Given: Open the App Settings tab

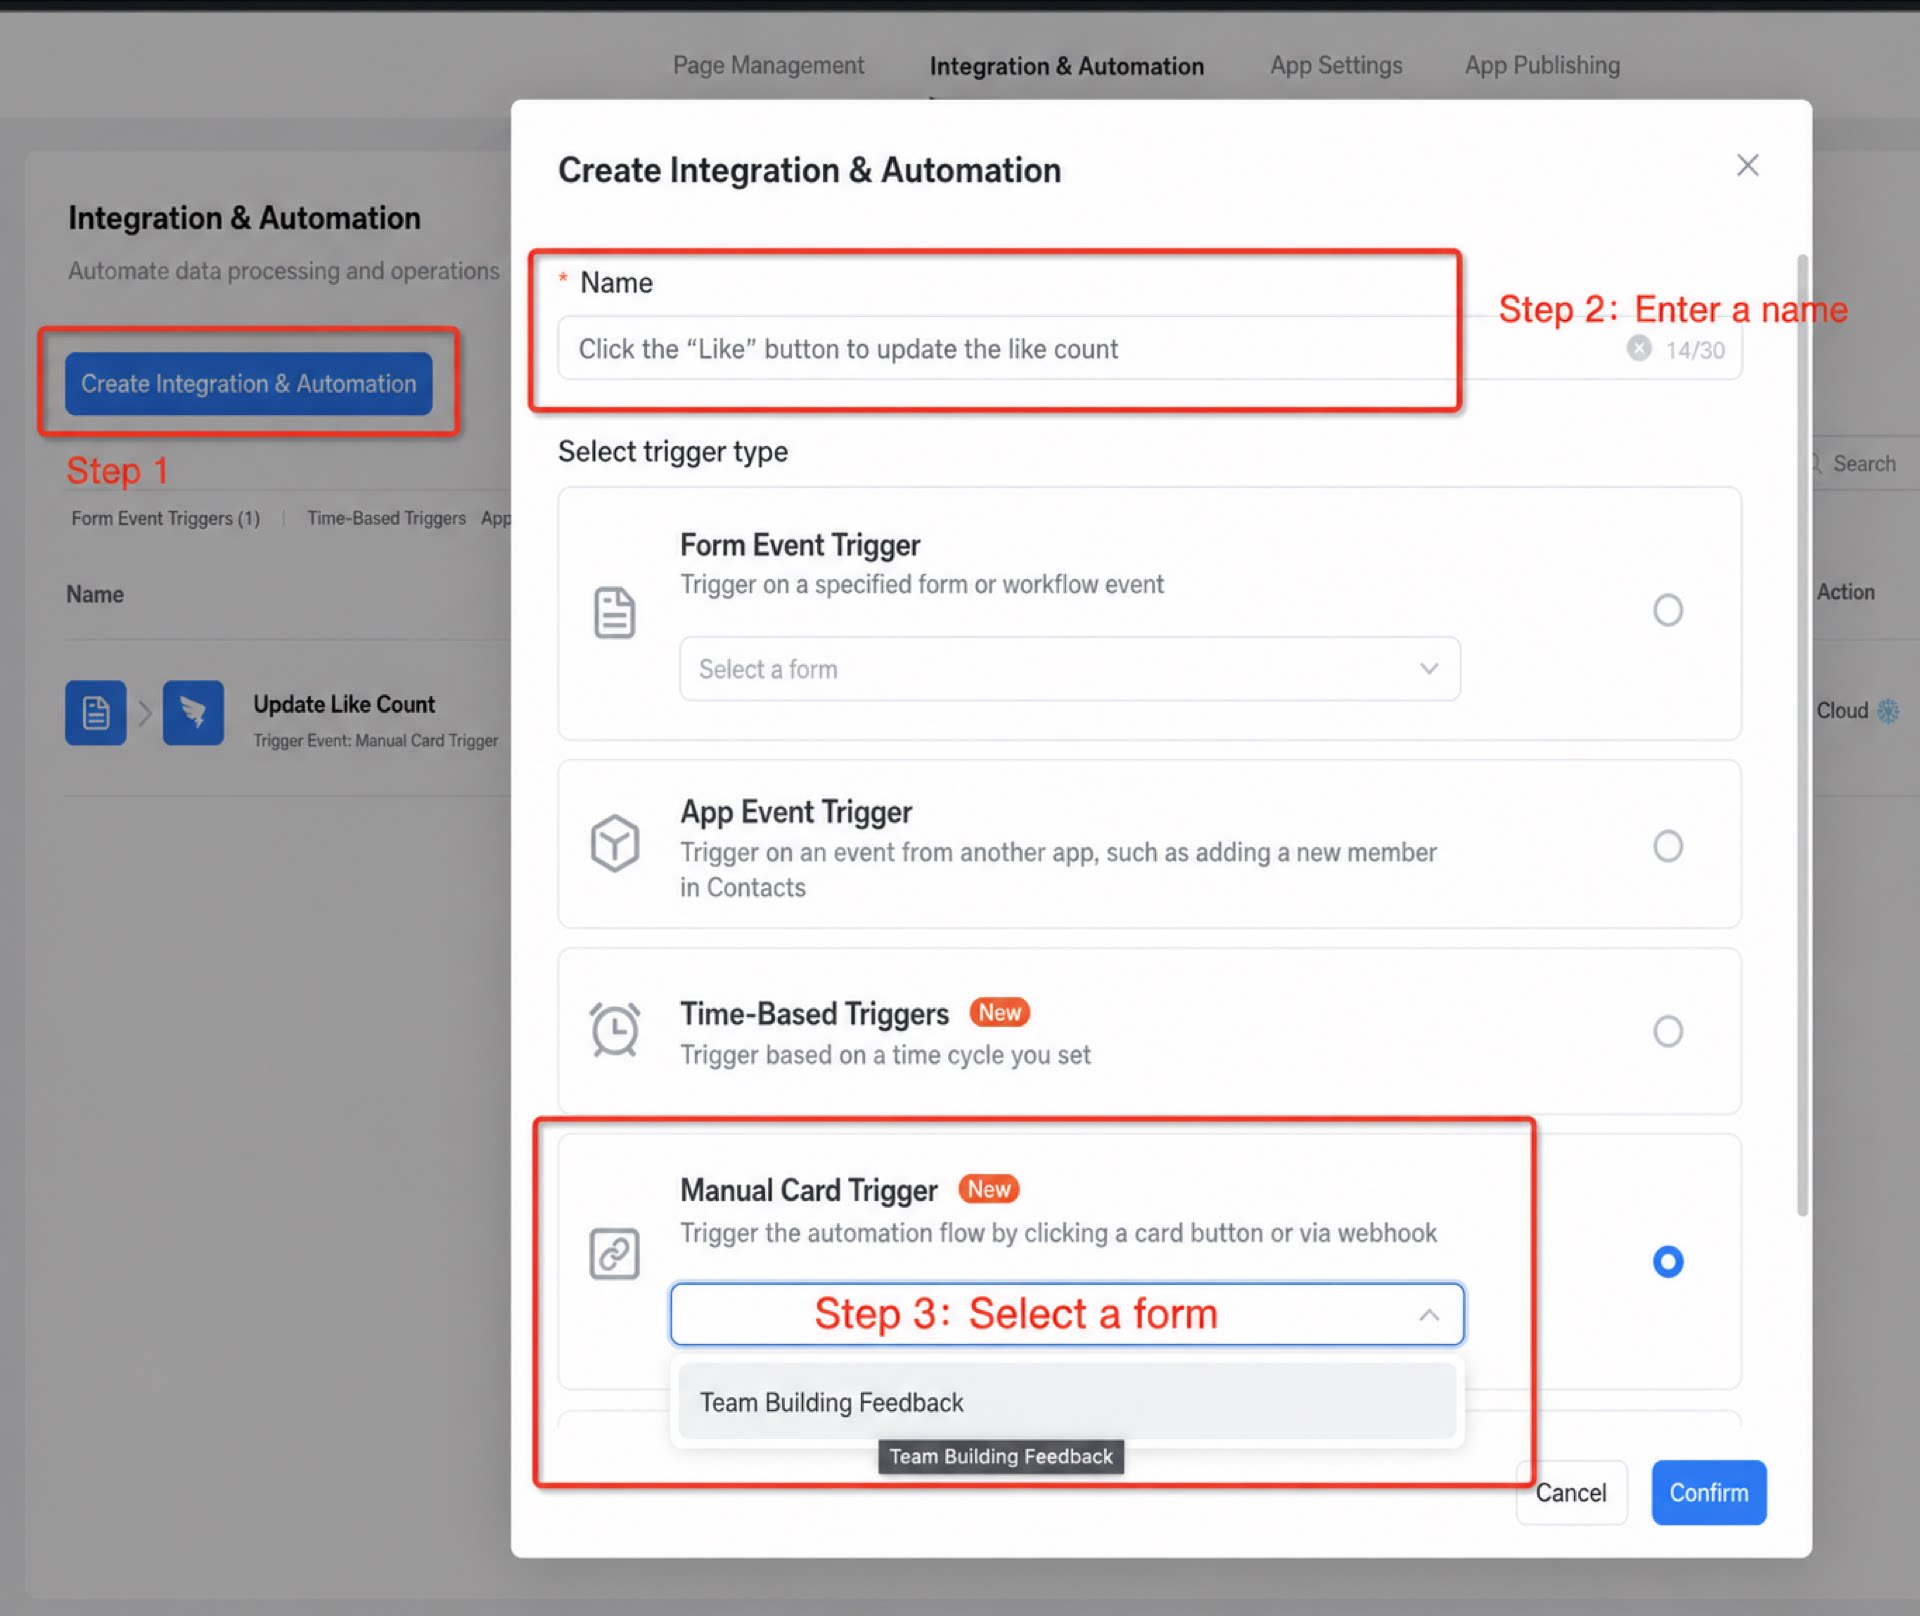Looking at the screenshot, I should pyautogui.click(x=1336, y=66).
